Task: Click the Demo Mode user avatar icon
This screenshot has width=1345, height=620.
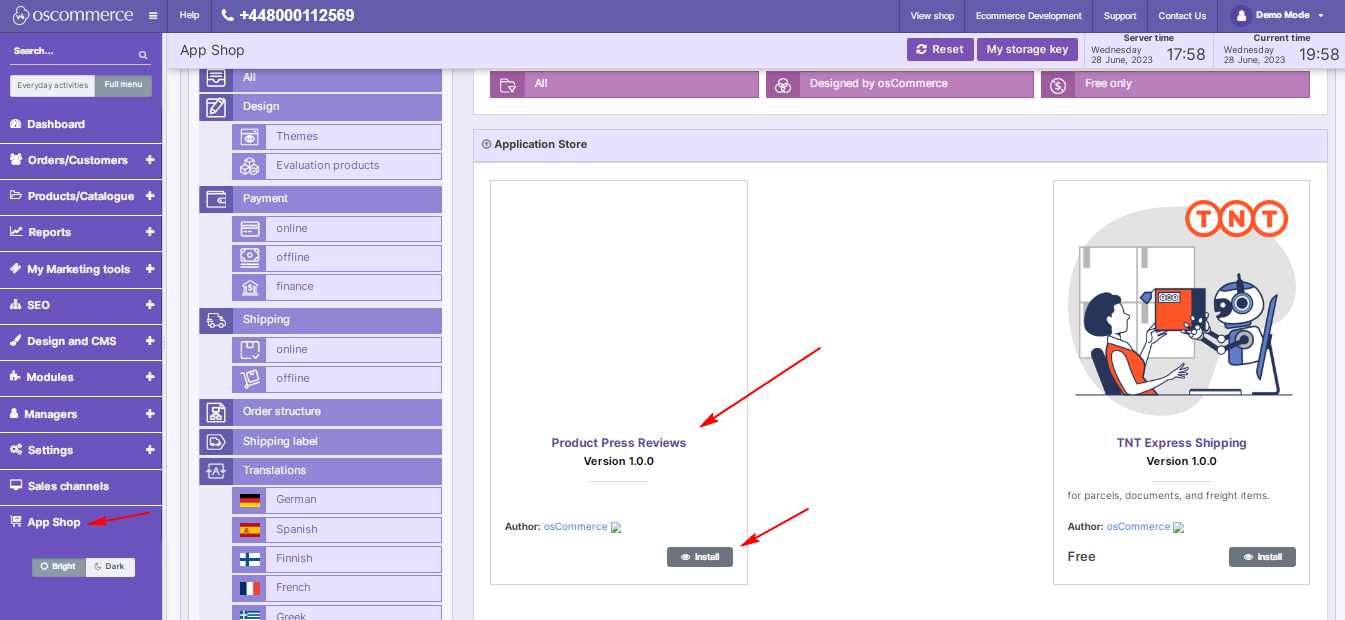Action: pos(1241,16)
